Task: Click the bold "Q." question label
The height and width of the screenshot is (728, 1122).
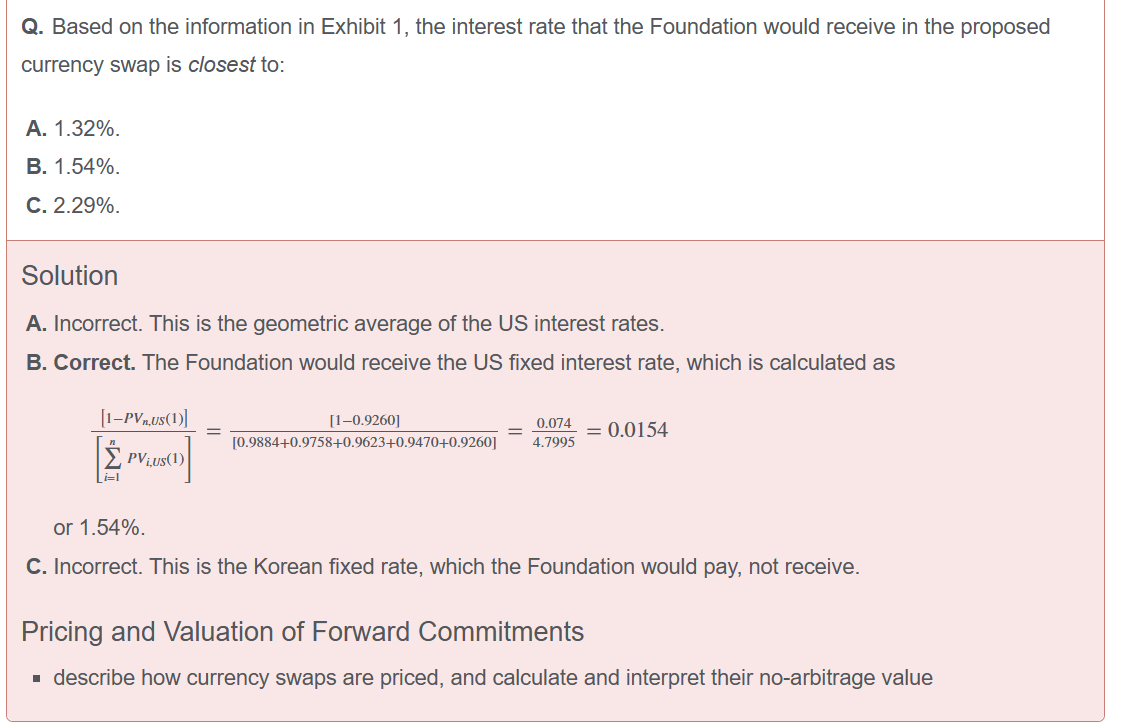Action: click(33, 27)
